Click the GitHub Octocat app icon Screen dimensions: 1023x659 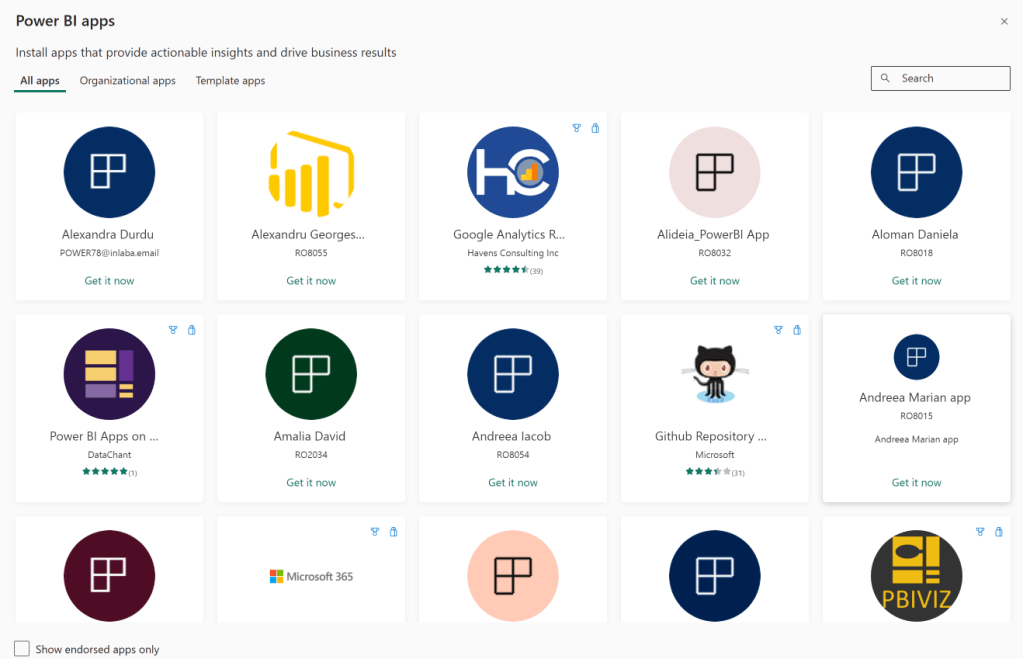coord(715,373)
